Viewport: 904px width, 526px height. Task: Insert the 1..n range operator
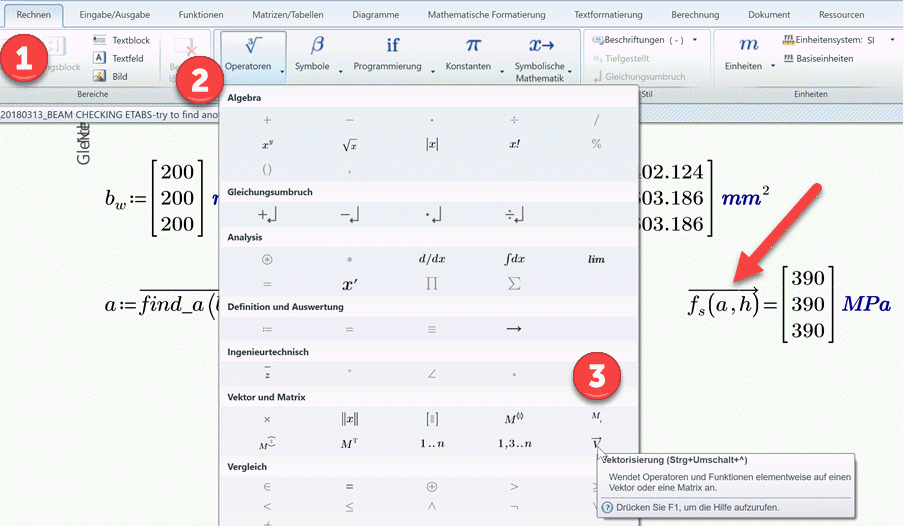coord(431,443)
